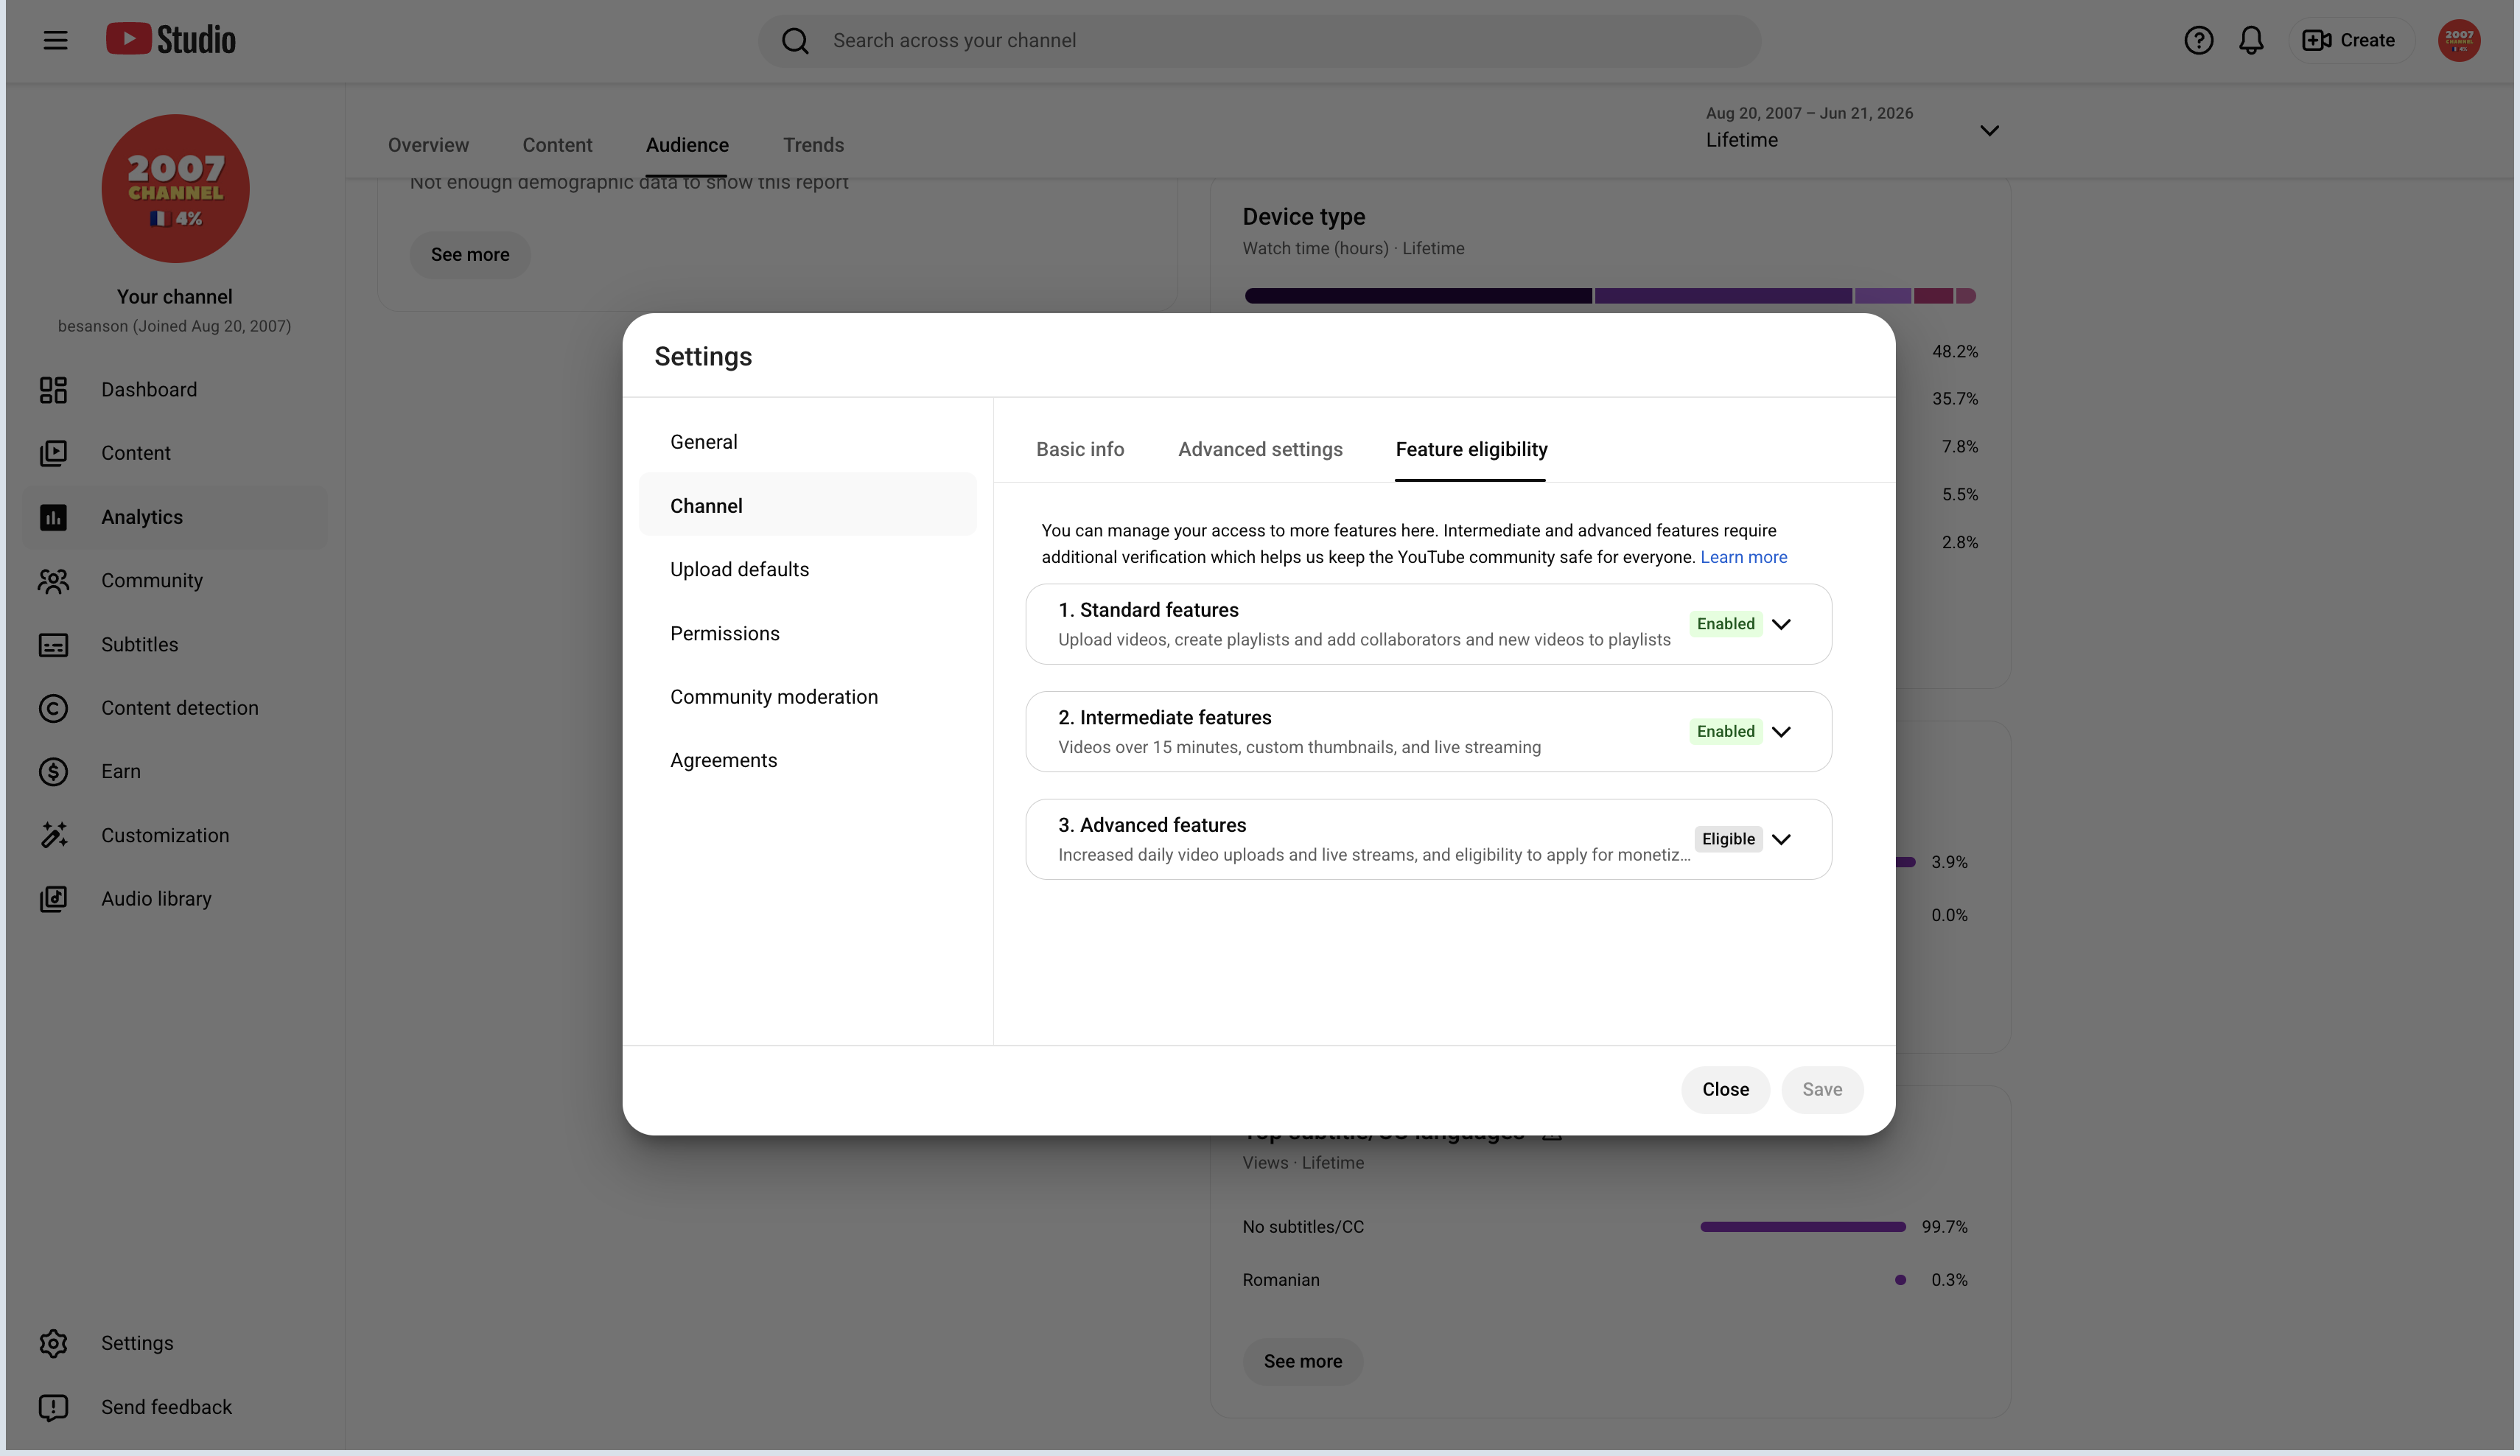Click the search magnifier icon
Screen dimensions: 2520x1456
795,41
